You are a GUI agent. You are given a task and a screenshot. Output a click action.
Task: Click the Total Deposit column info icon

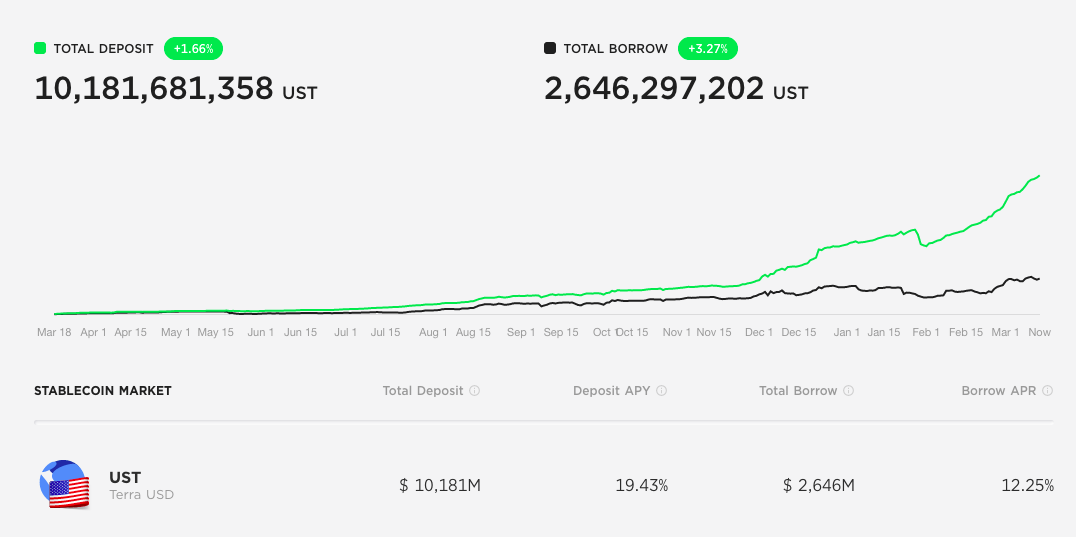475,391
